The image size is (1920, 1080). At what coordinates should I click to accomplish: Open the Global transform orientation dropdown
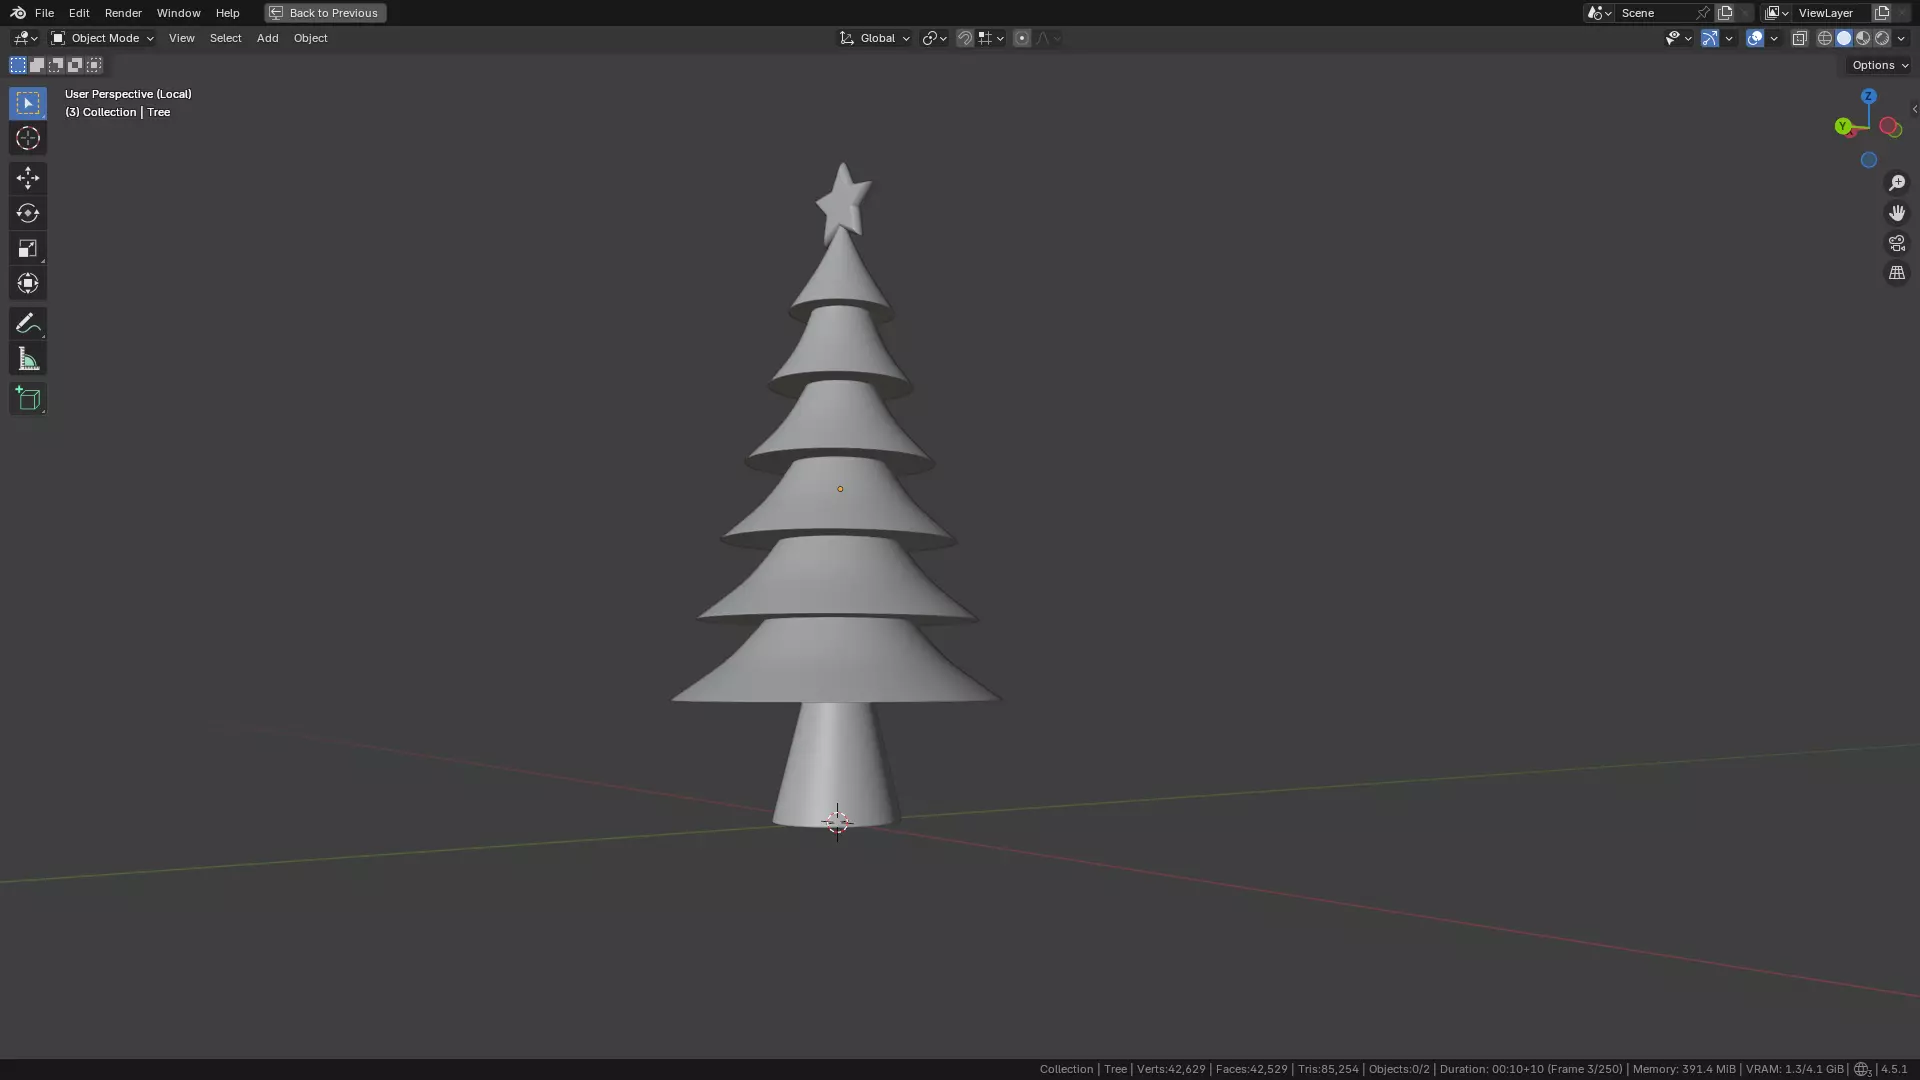coord(875,38)
